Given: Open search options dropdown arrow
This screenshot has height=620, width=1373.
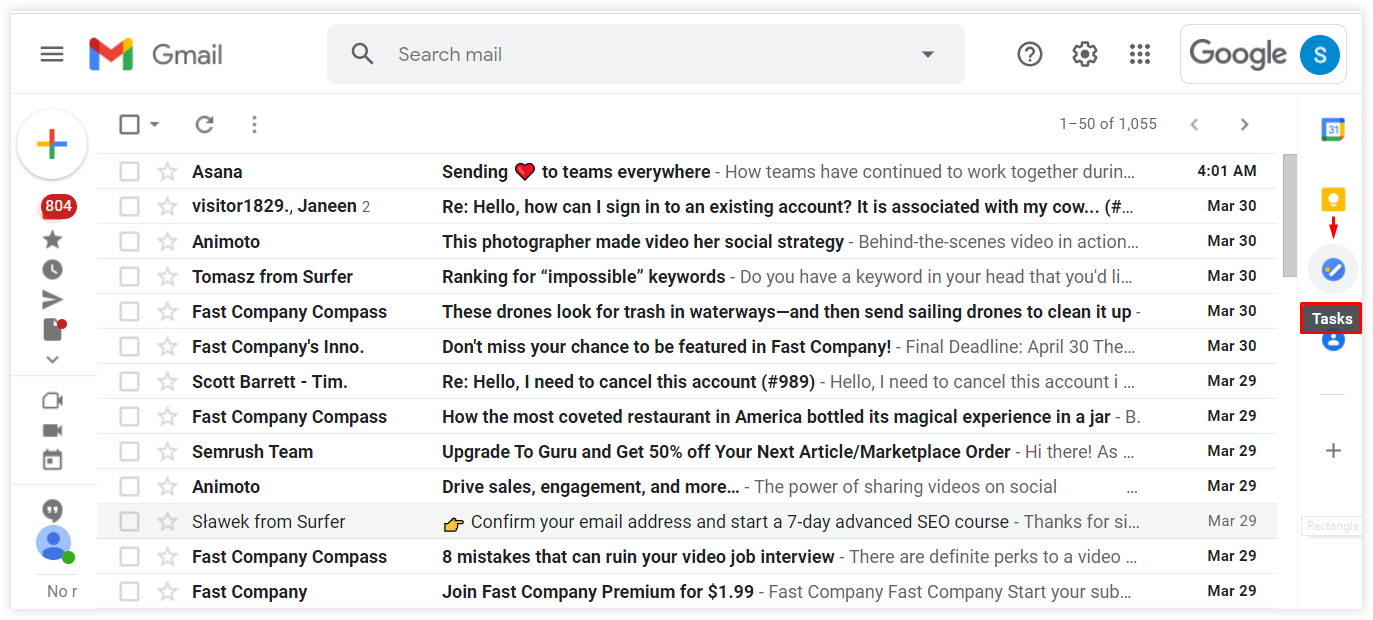Looking at the screenshot, I should 926,54.
